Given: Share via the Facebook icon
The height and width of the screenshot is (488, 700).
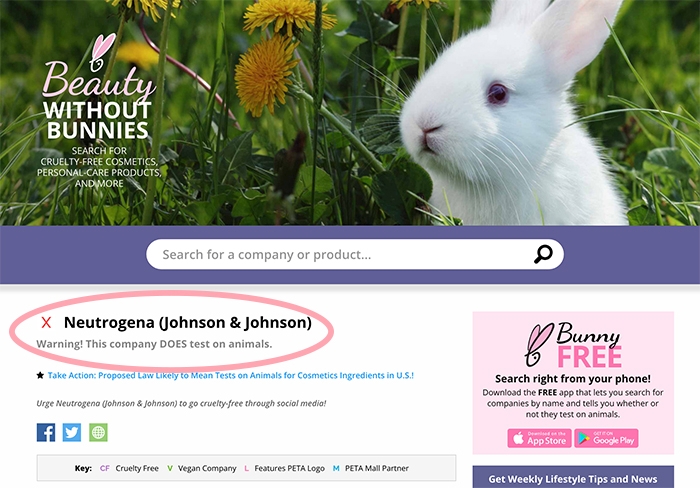Looking at the screenshot, I should pos(46,432).
